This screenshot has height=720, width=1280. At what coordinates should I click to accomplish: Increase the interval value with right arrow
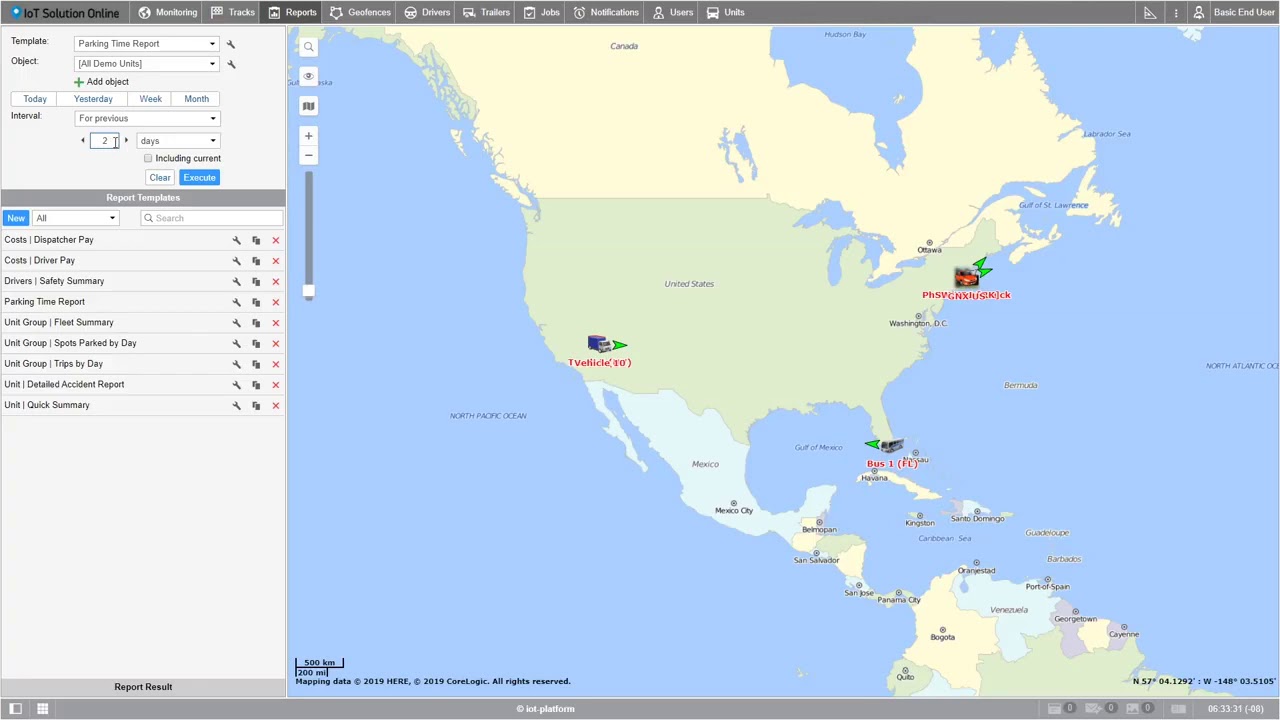[x=126, y=141]
